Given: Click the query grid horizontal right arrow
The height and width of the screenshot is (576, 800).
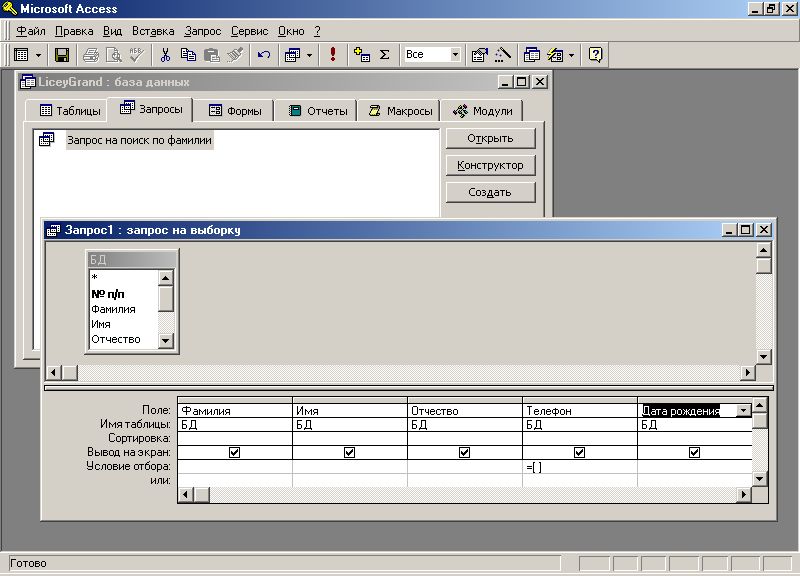Looking at the screenshot, I should pyautogui.click(x=744, y=494).
